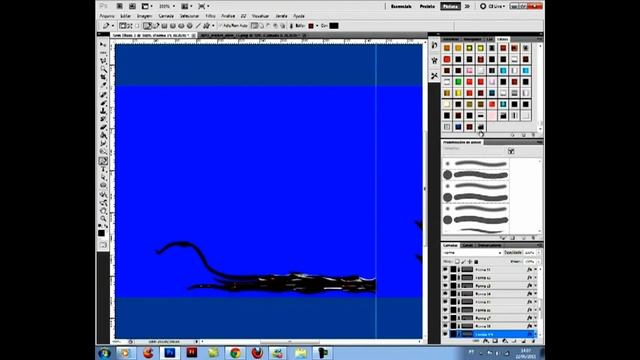Screen dimensions: 640x360
Task: Select the Pen tool in toolbox
Action: click(103, 161)
